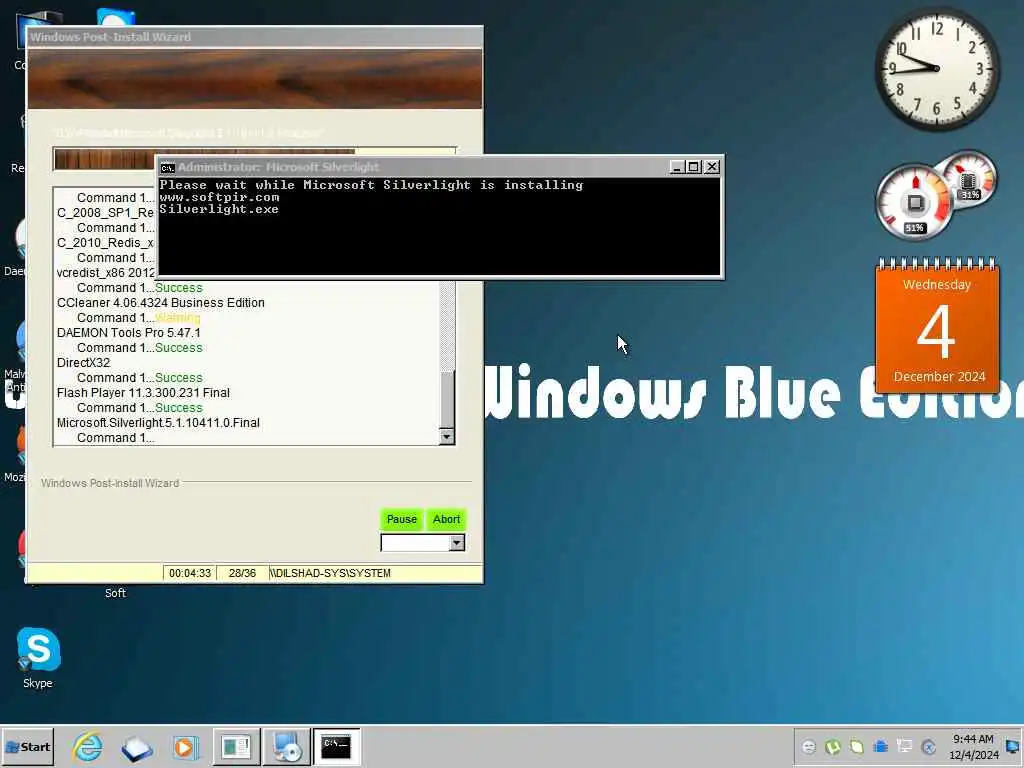Switch to the installer disc taskbar button
This screenshot has height=768, width=1024.
287,747
